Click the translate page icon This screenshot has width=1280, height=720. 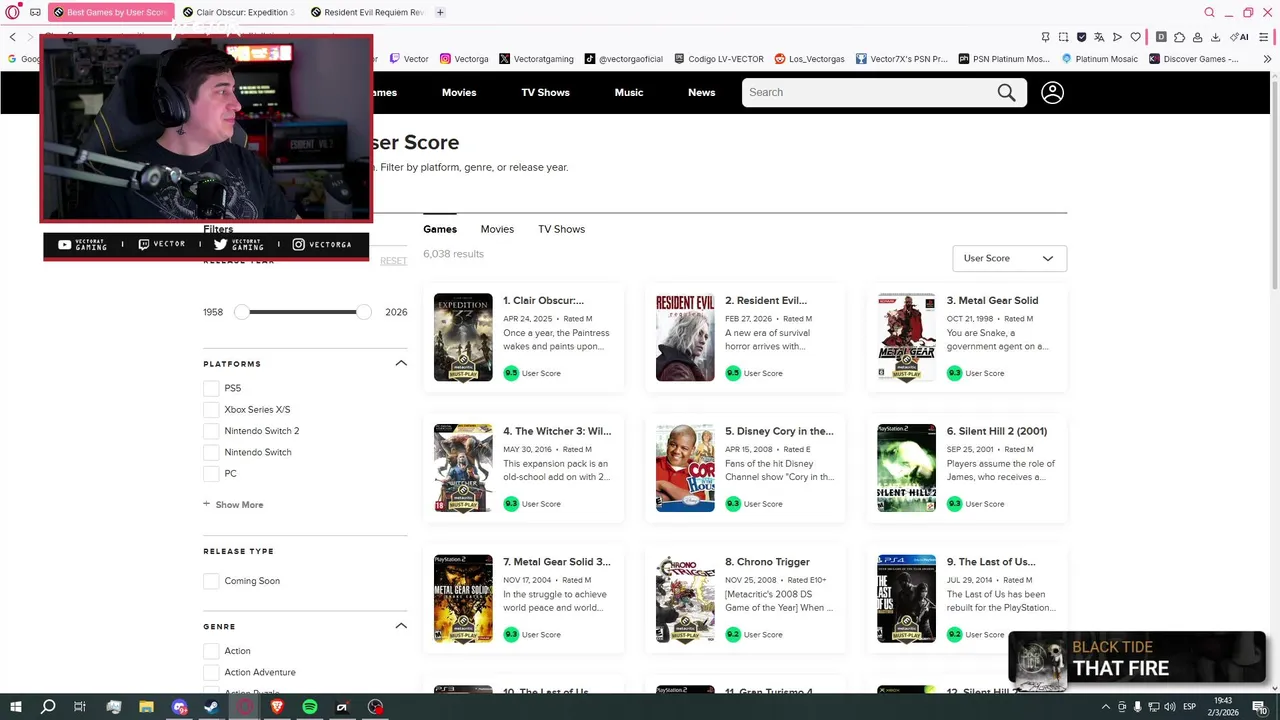pos(1099,37)
